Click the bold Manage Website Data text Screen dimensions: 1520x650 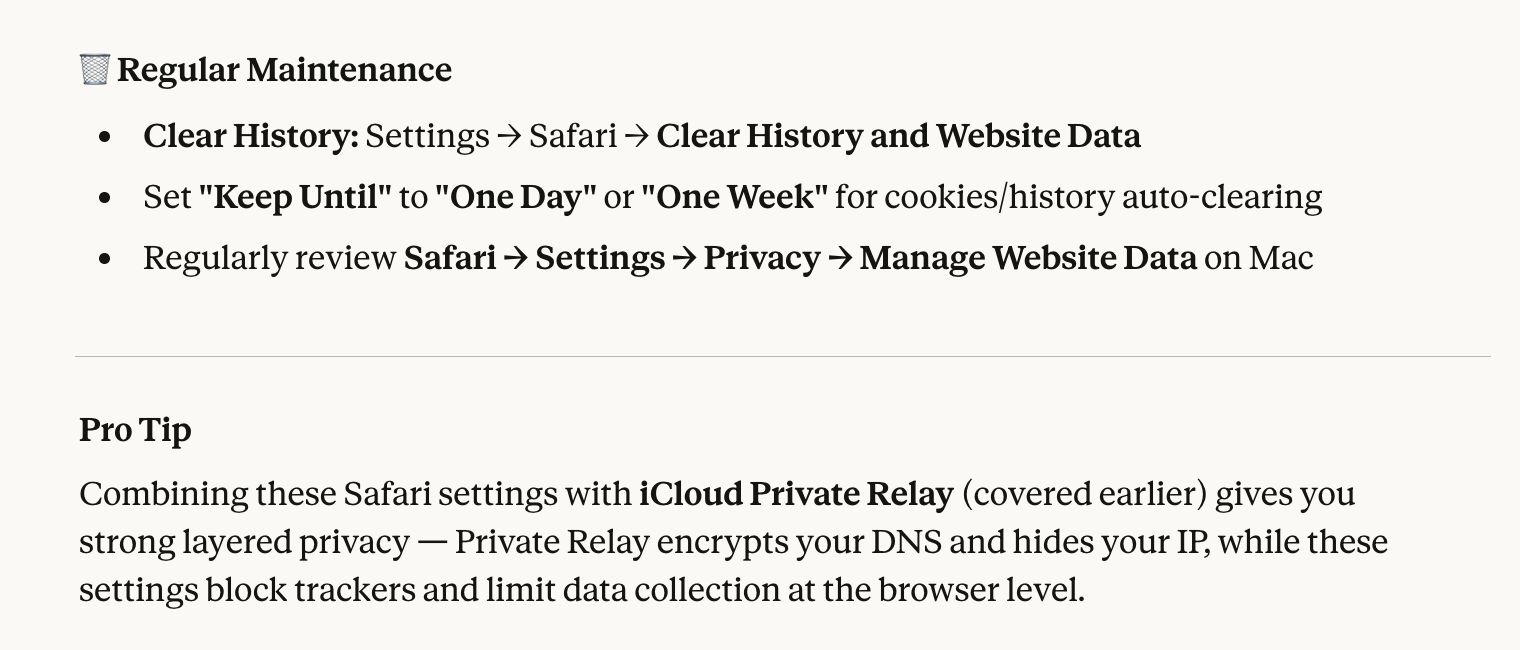point(1028,258)
